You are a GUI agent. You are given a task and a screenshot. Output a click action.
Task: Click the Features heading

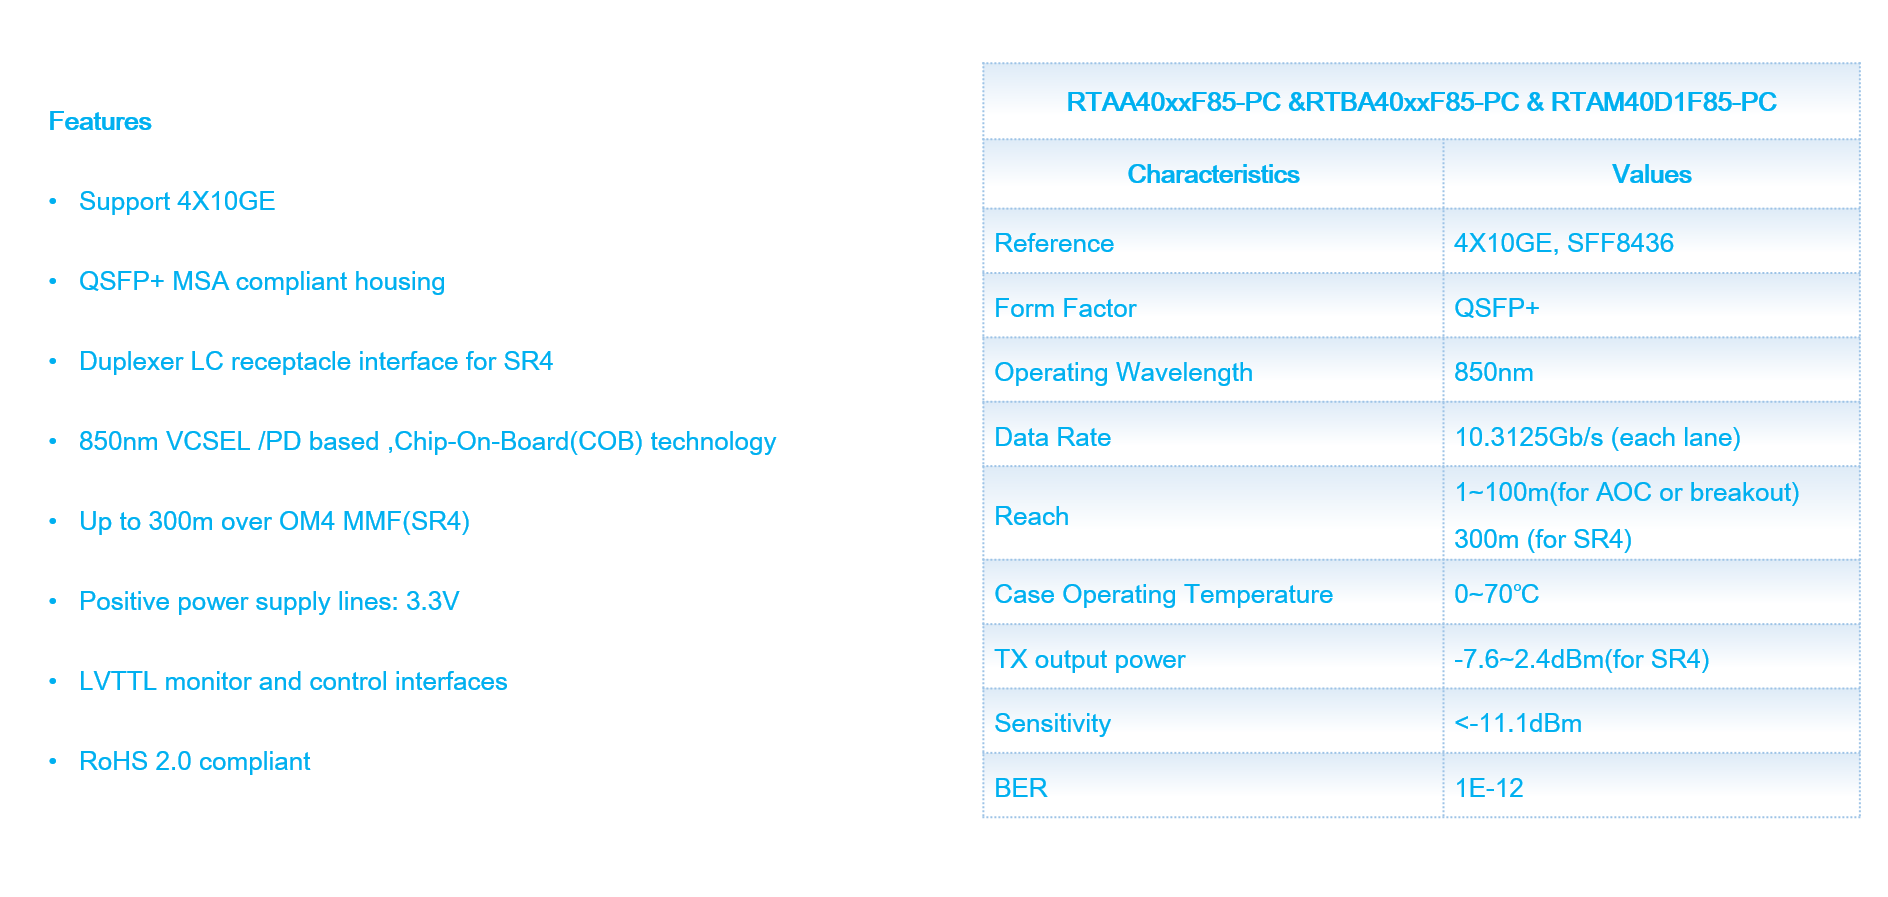pyautogui.click(x=100, y=121)
